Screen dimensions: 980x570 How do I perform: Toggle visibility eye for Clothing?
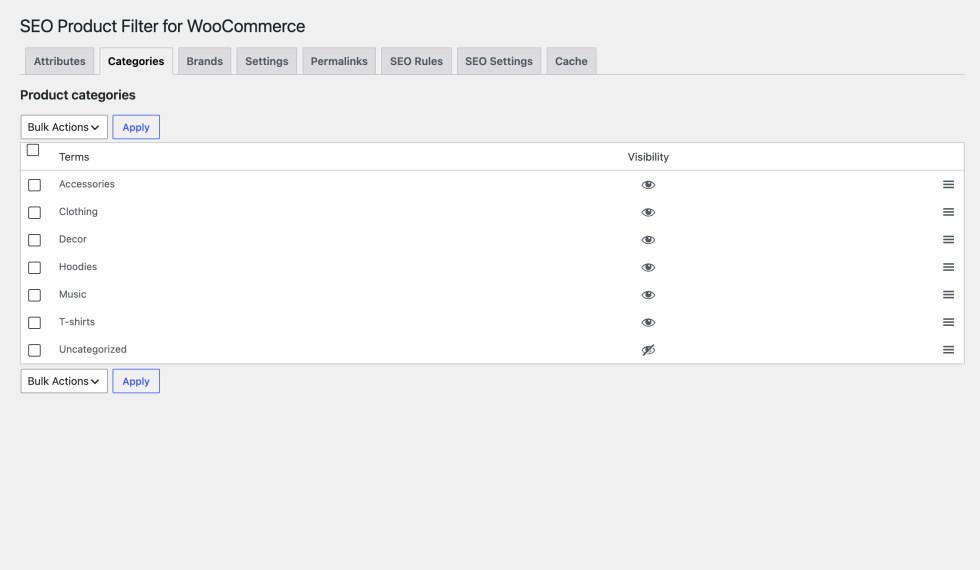tap(648, 212)
